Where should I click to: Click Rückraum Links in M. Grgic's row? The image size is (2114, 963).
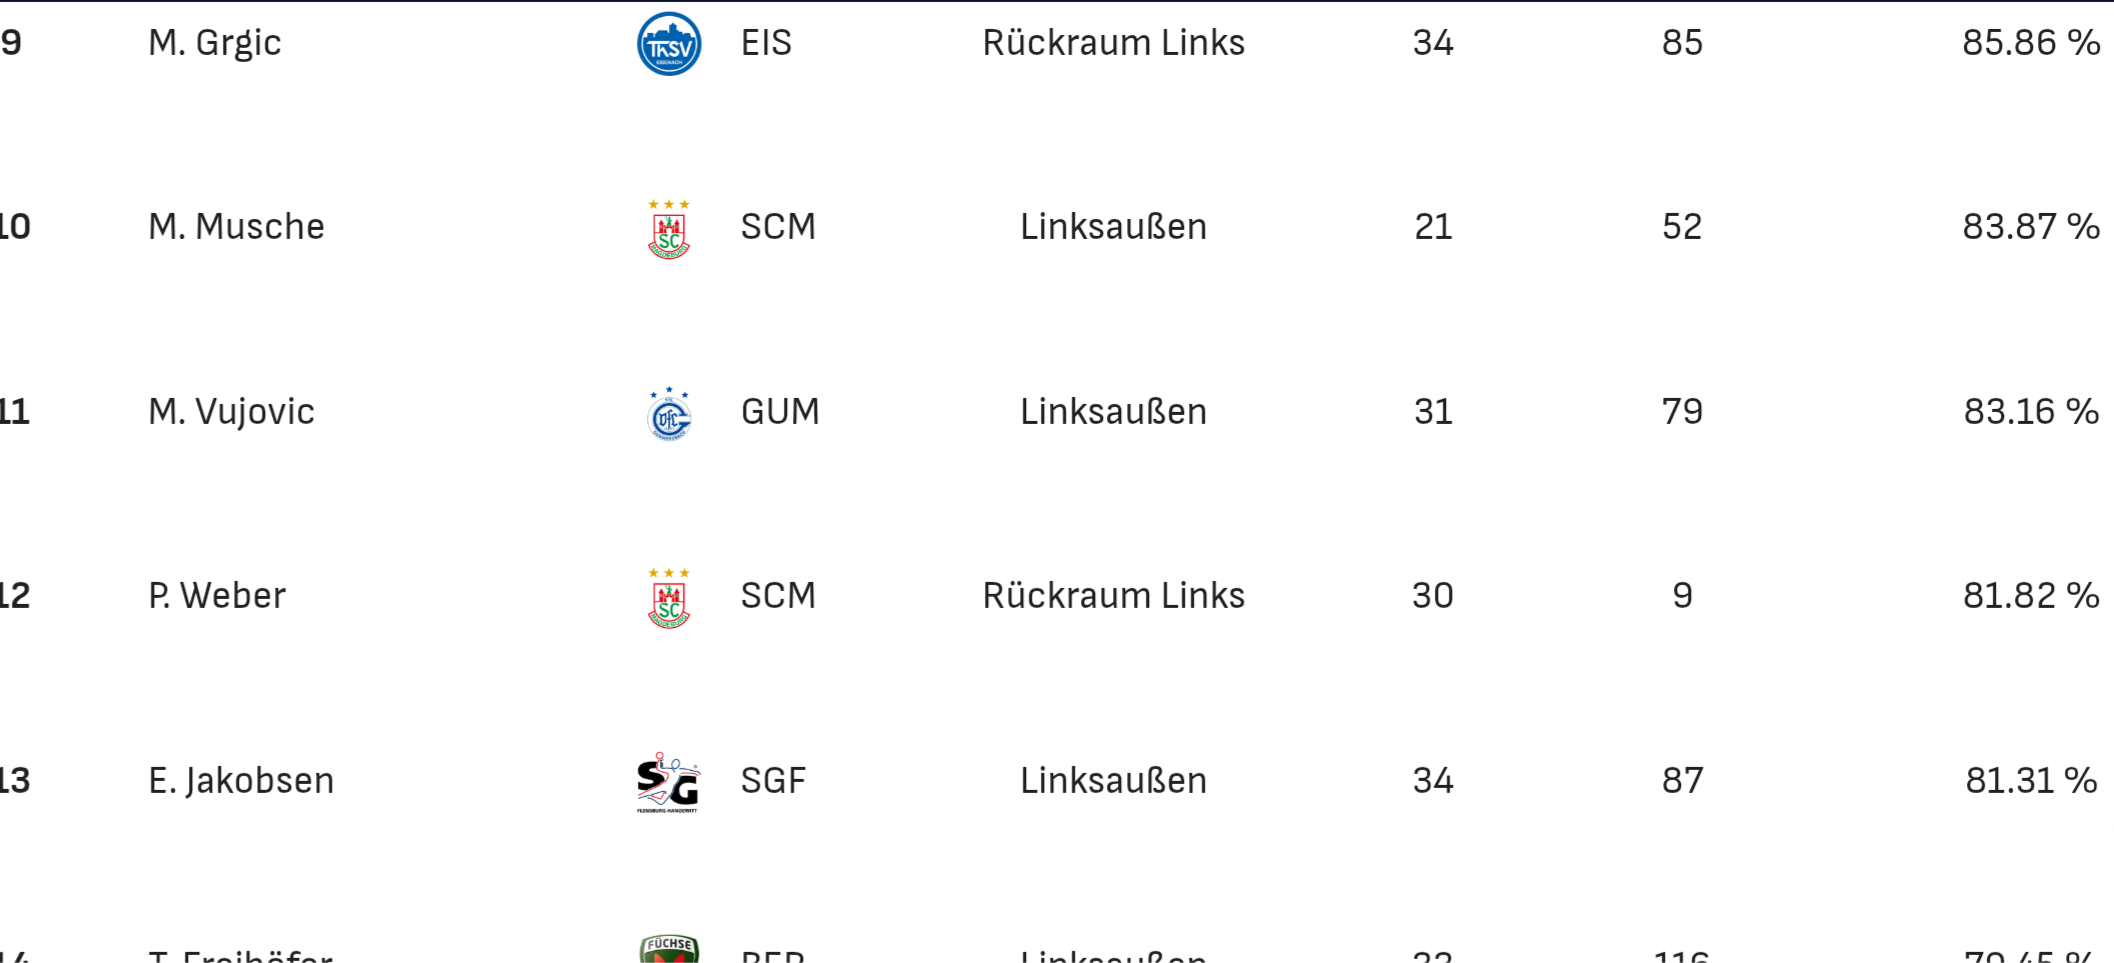[x=1113, y=43]
